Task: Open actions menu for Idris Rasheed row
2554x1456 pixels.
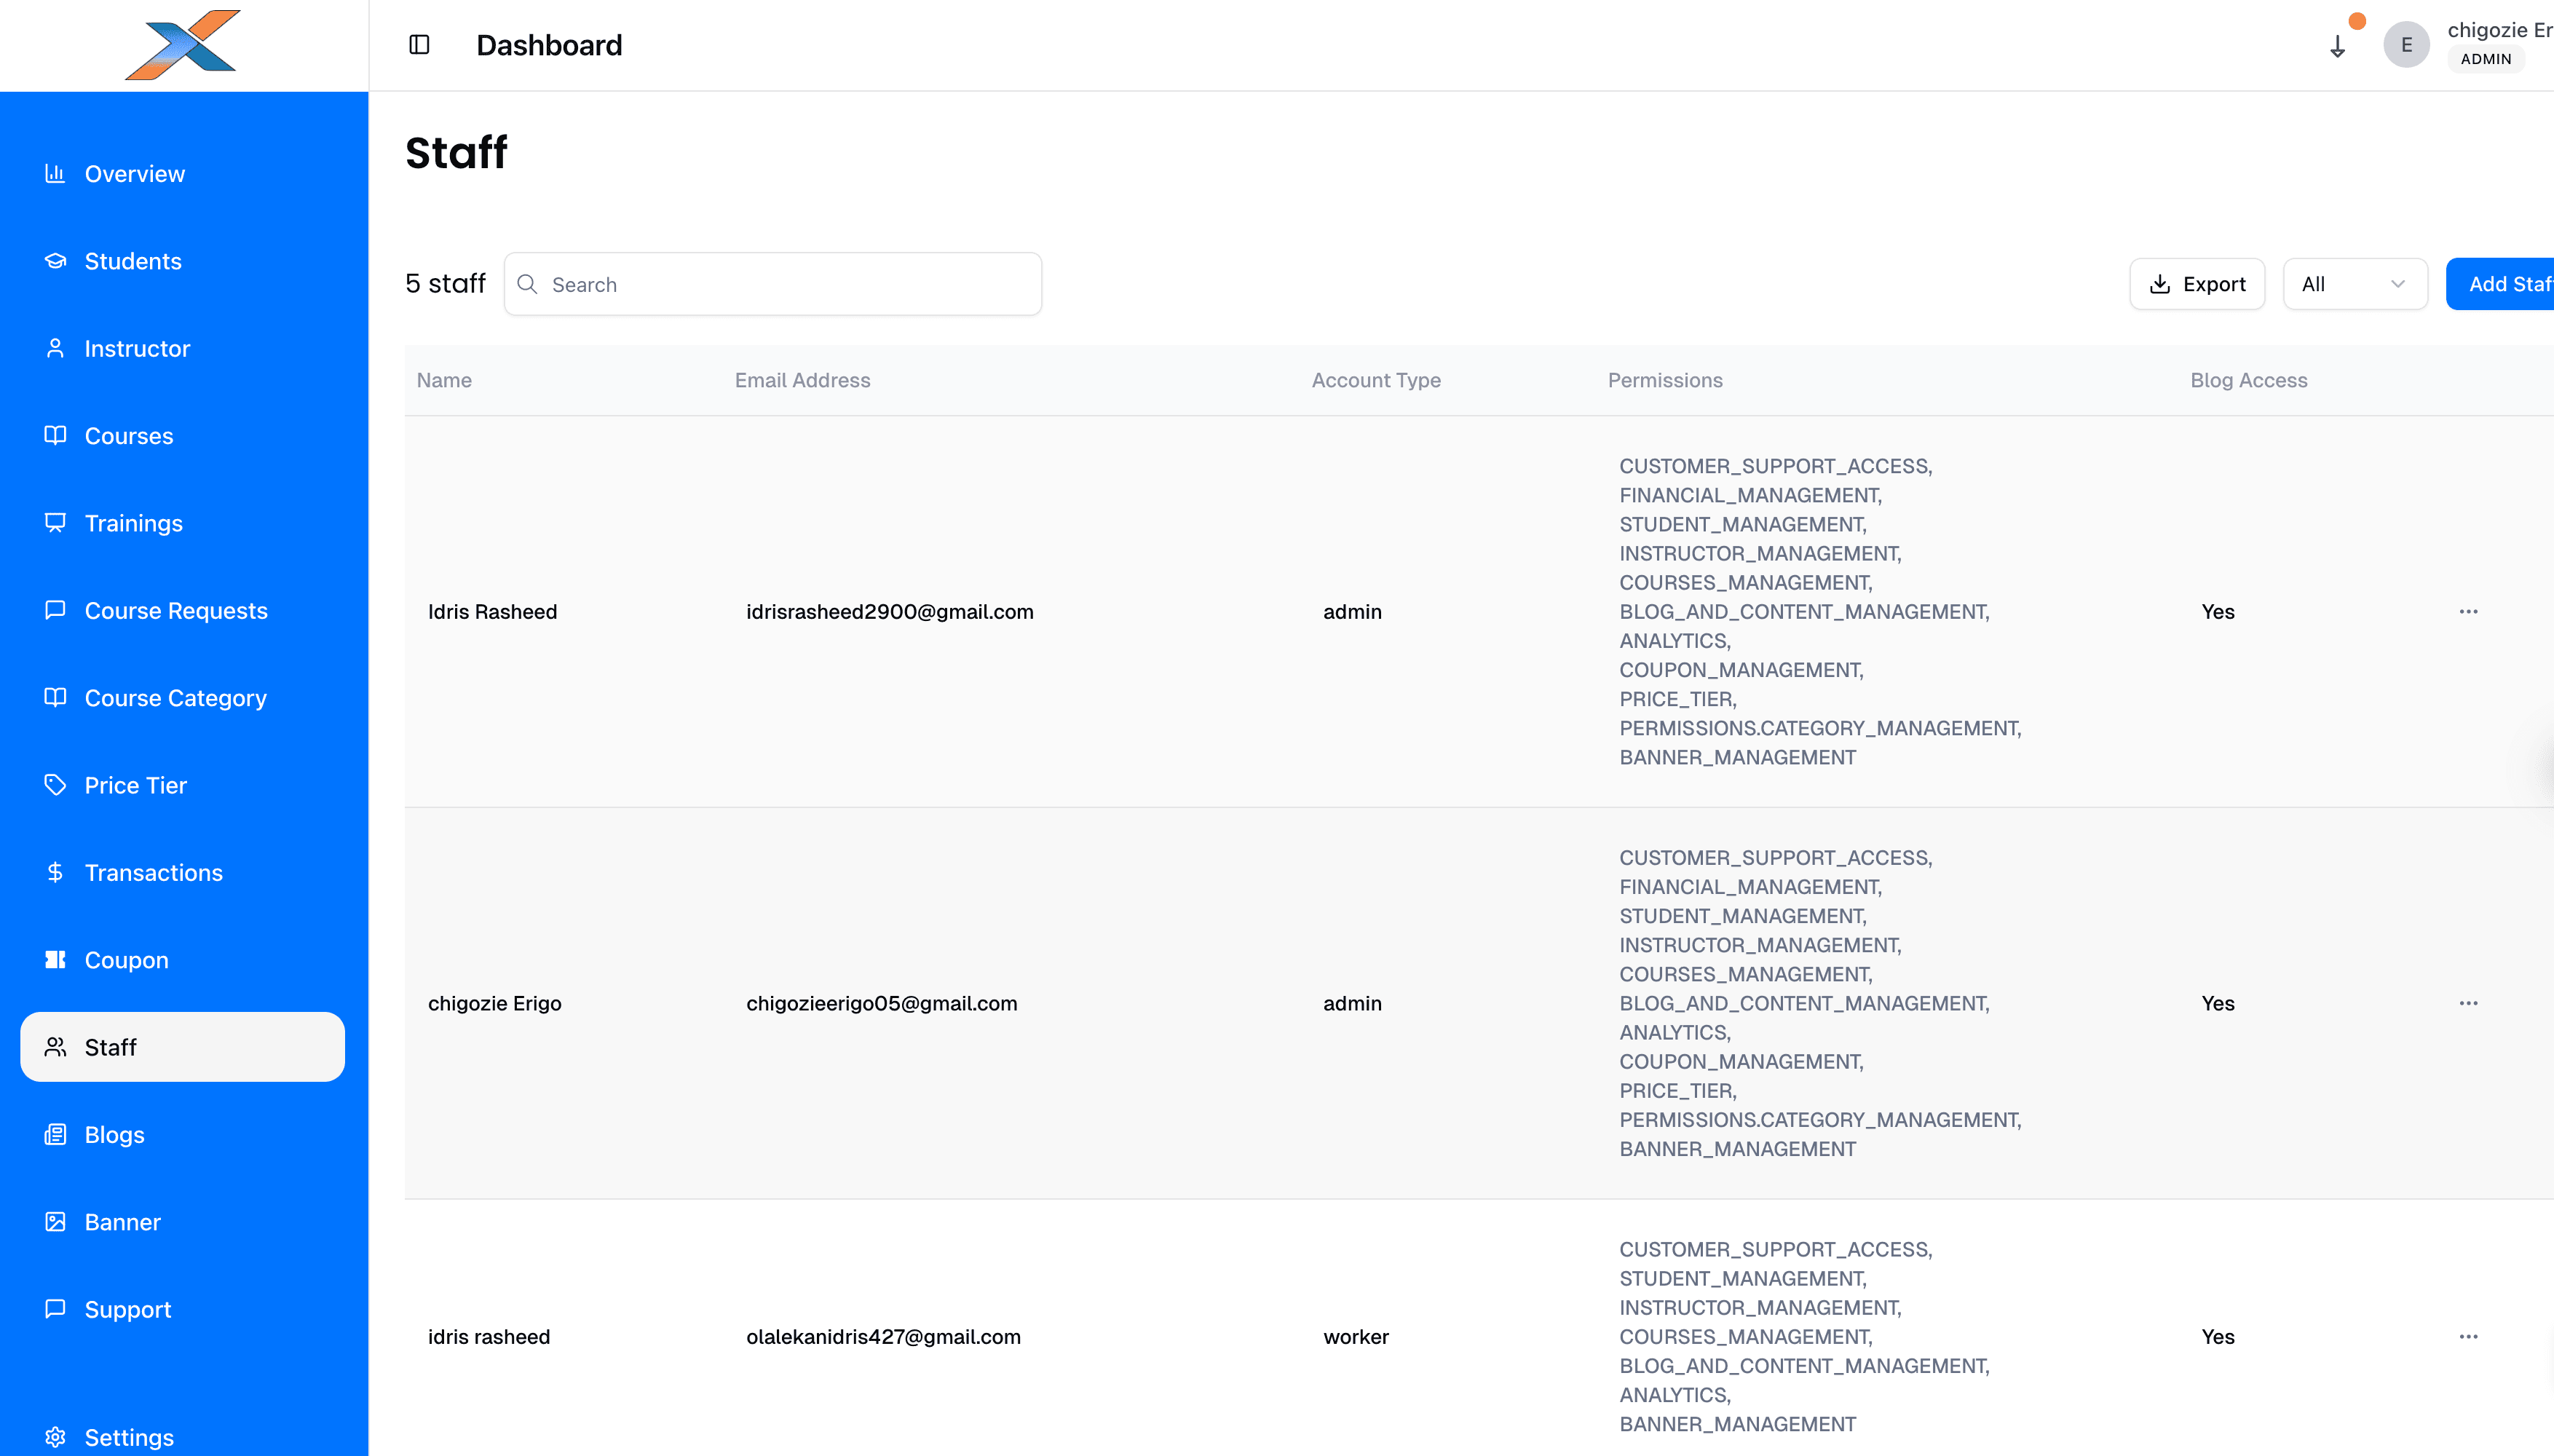Action: [x=2468, y=611]
